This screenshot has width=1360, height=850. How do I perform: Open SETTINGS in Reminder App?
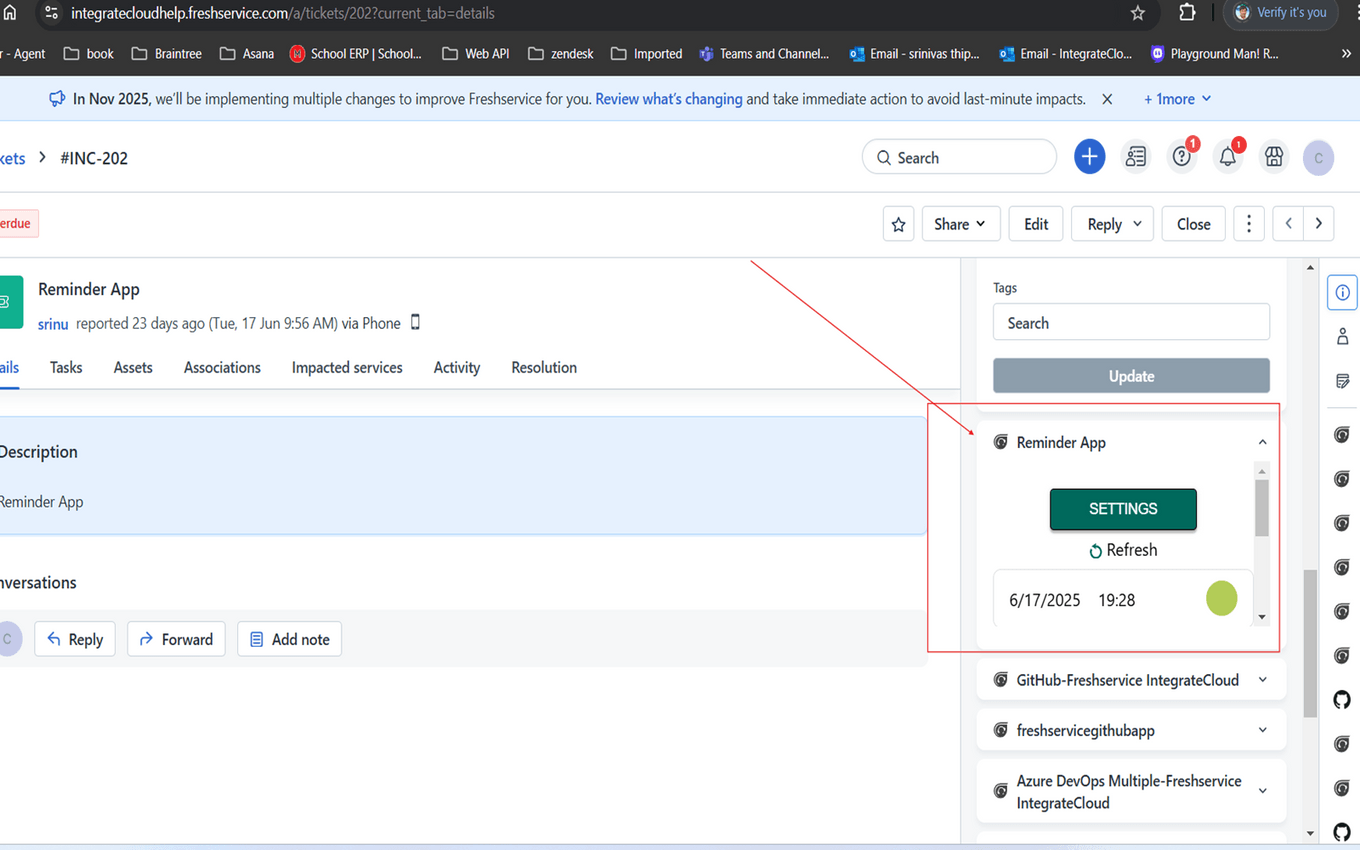[x=1123, y=509]
